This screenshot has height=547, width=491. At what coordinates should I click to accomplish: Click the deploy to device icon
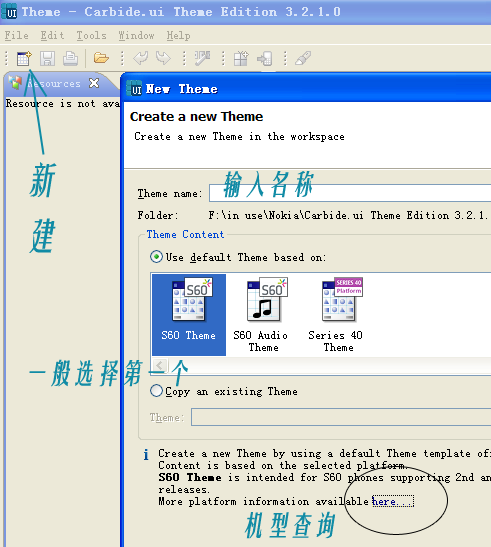click(x=265, y=58)
